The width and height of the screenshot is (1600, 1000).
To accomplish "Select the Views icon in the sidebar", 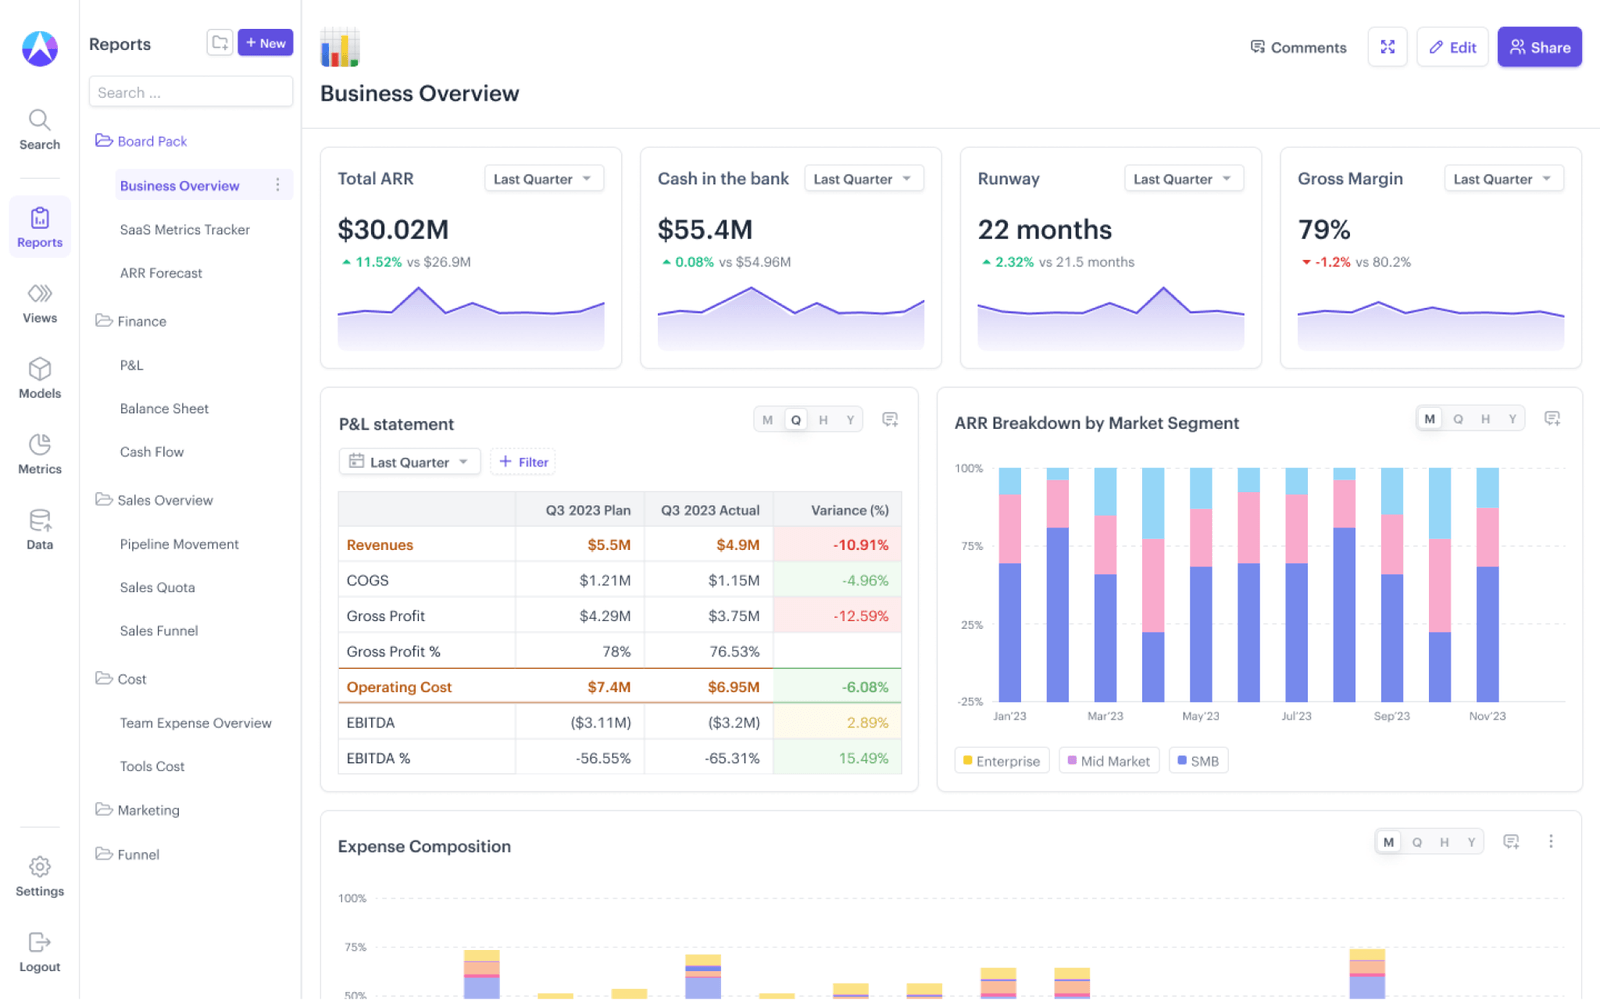I will click(39, 302).
